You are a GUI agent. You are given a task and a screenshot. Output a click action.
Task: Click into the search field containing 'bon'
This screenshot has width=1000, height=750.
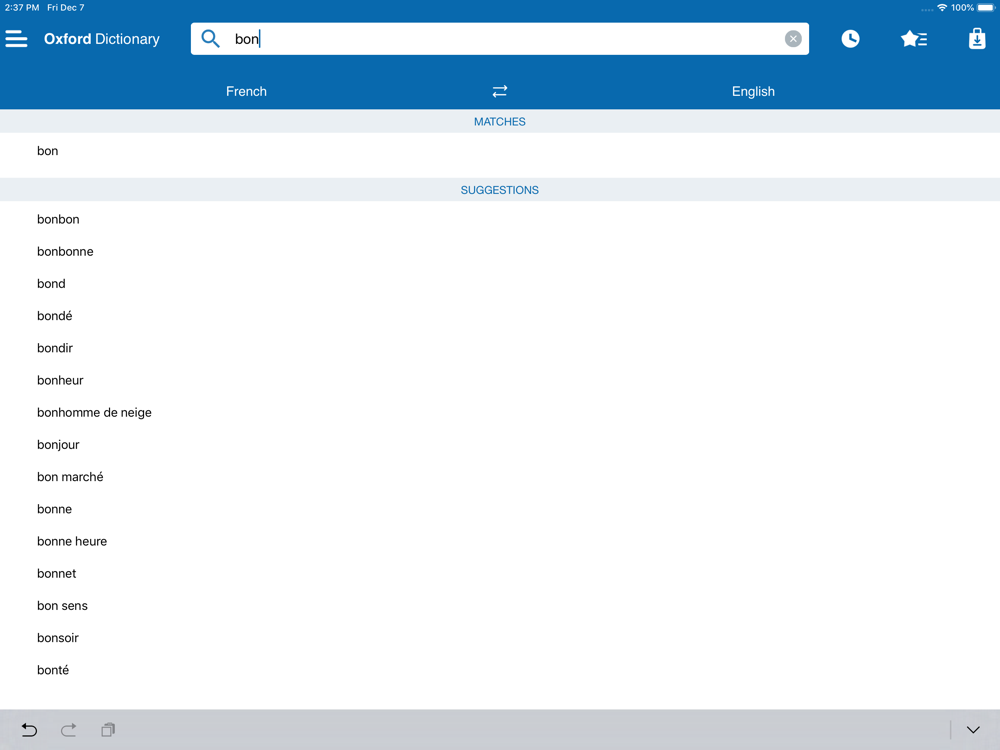tap(499, 39)
